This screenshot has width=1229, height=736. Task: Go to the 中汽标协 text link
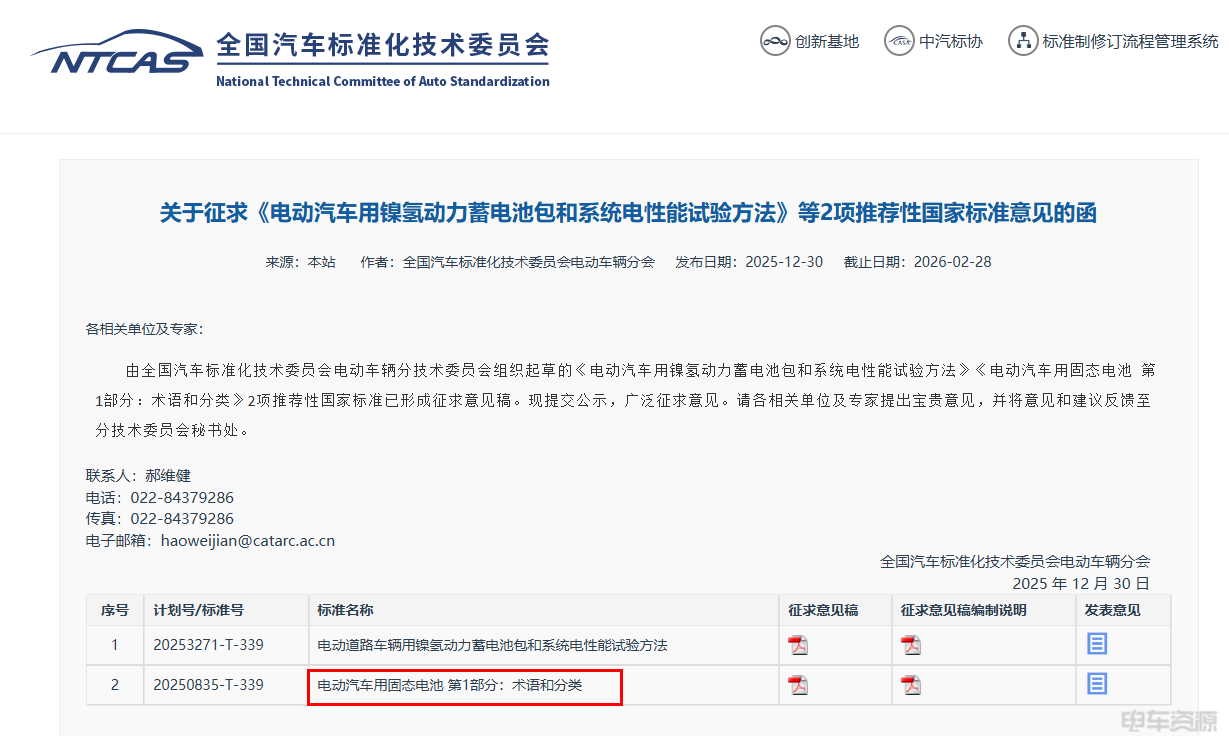pos(951,42)
